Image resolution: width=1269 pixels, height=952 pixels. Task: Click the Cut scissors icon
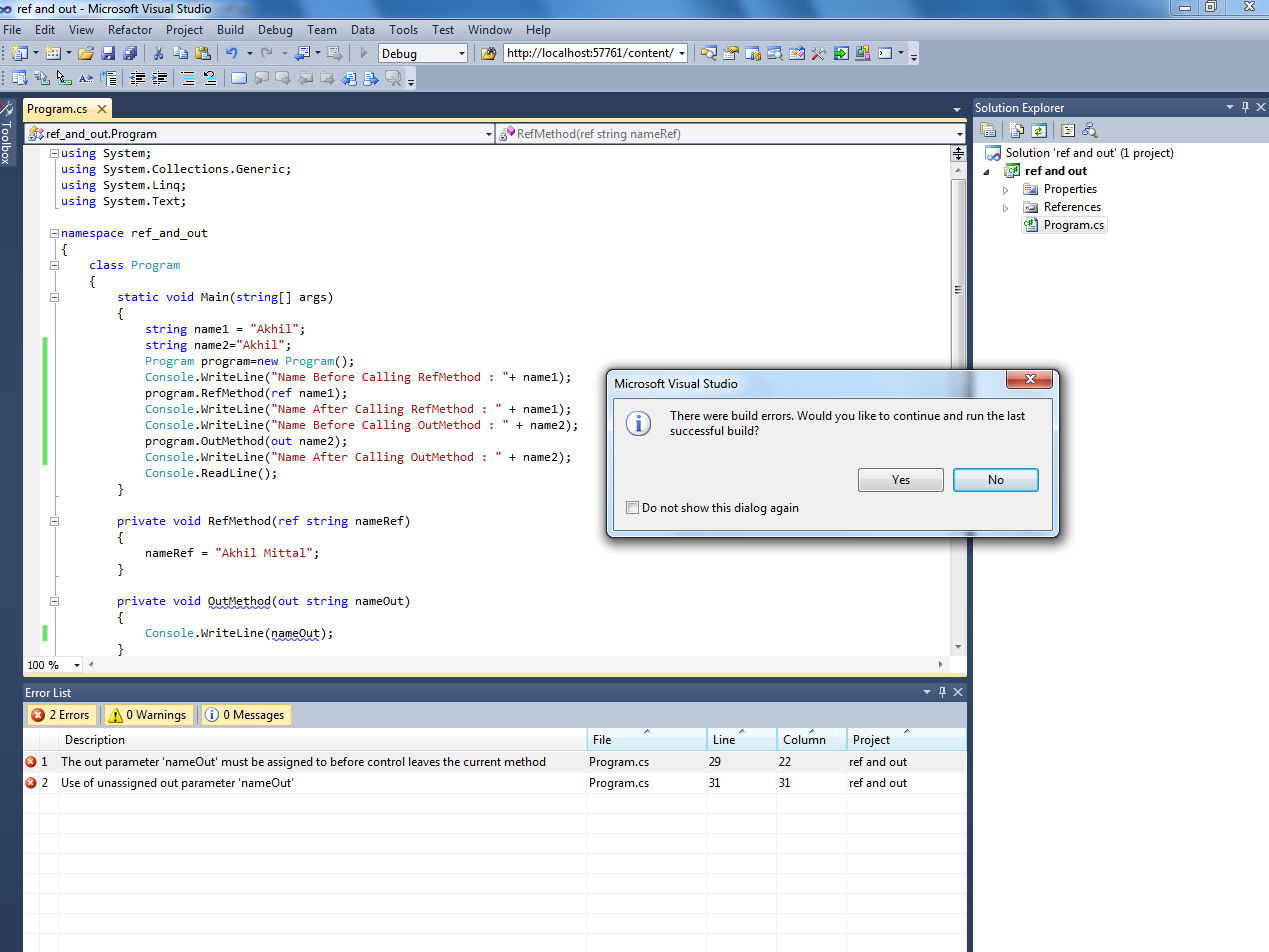tap(158, 53)
